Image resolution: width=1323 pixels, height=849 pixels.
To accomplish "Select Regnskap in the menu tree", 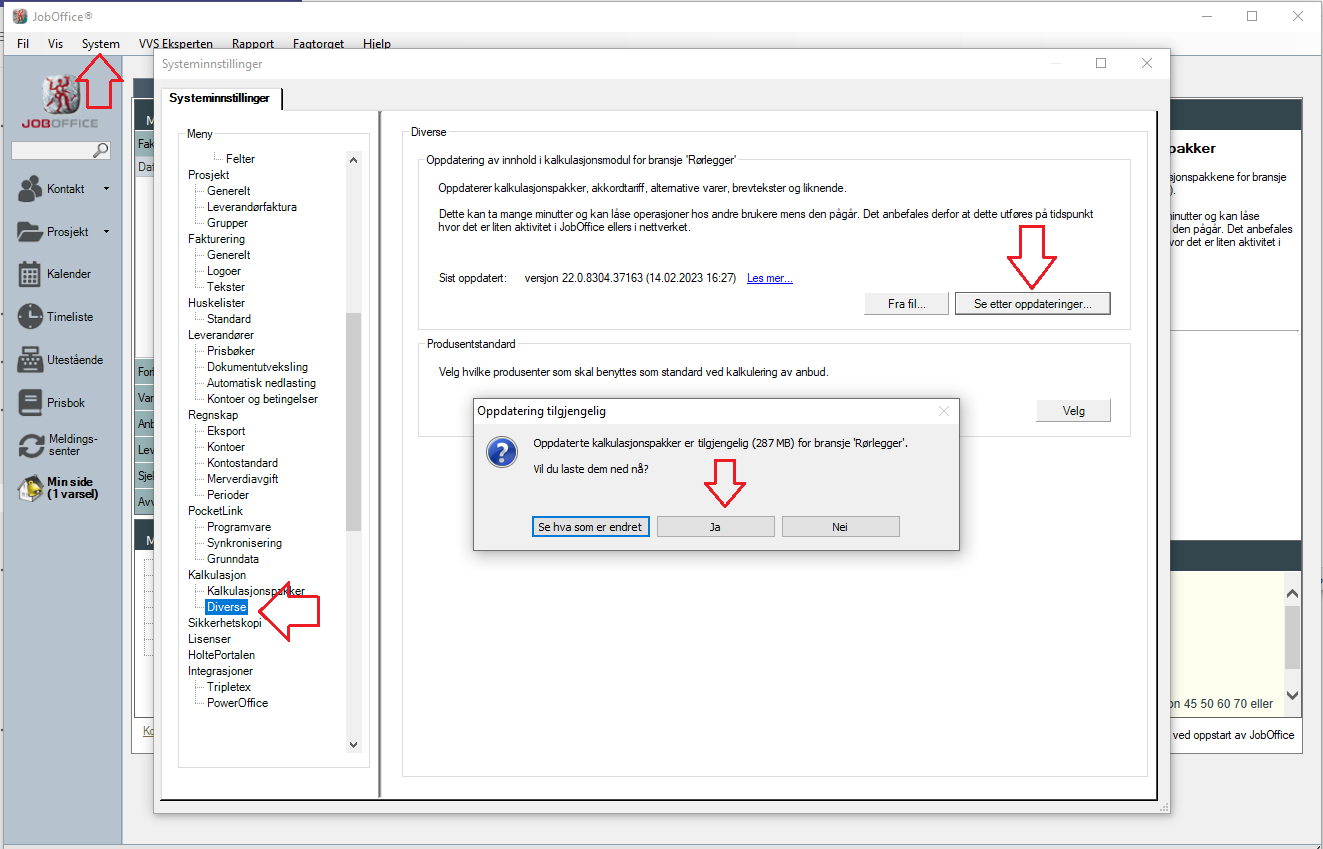I will coord(213,415).
